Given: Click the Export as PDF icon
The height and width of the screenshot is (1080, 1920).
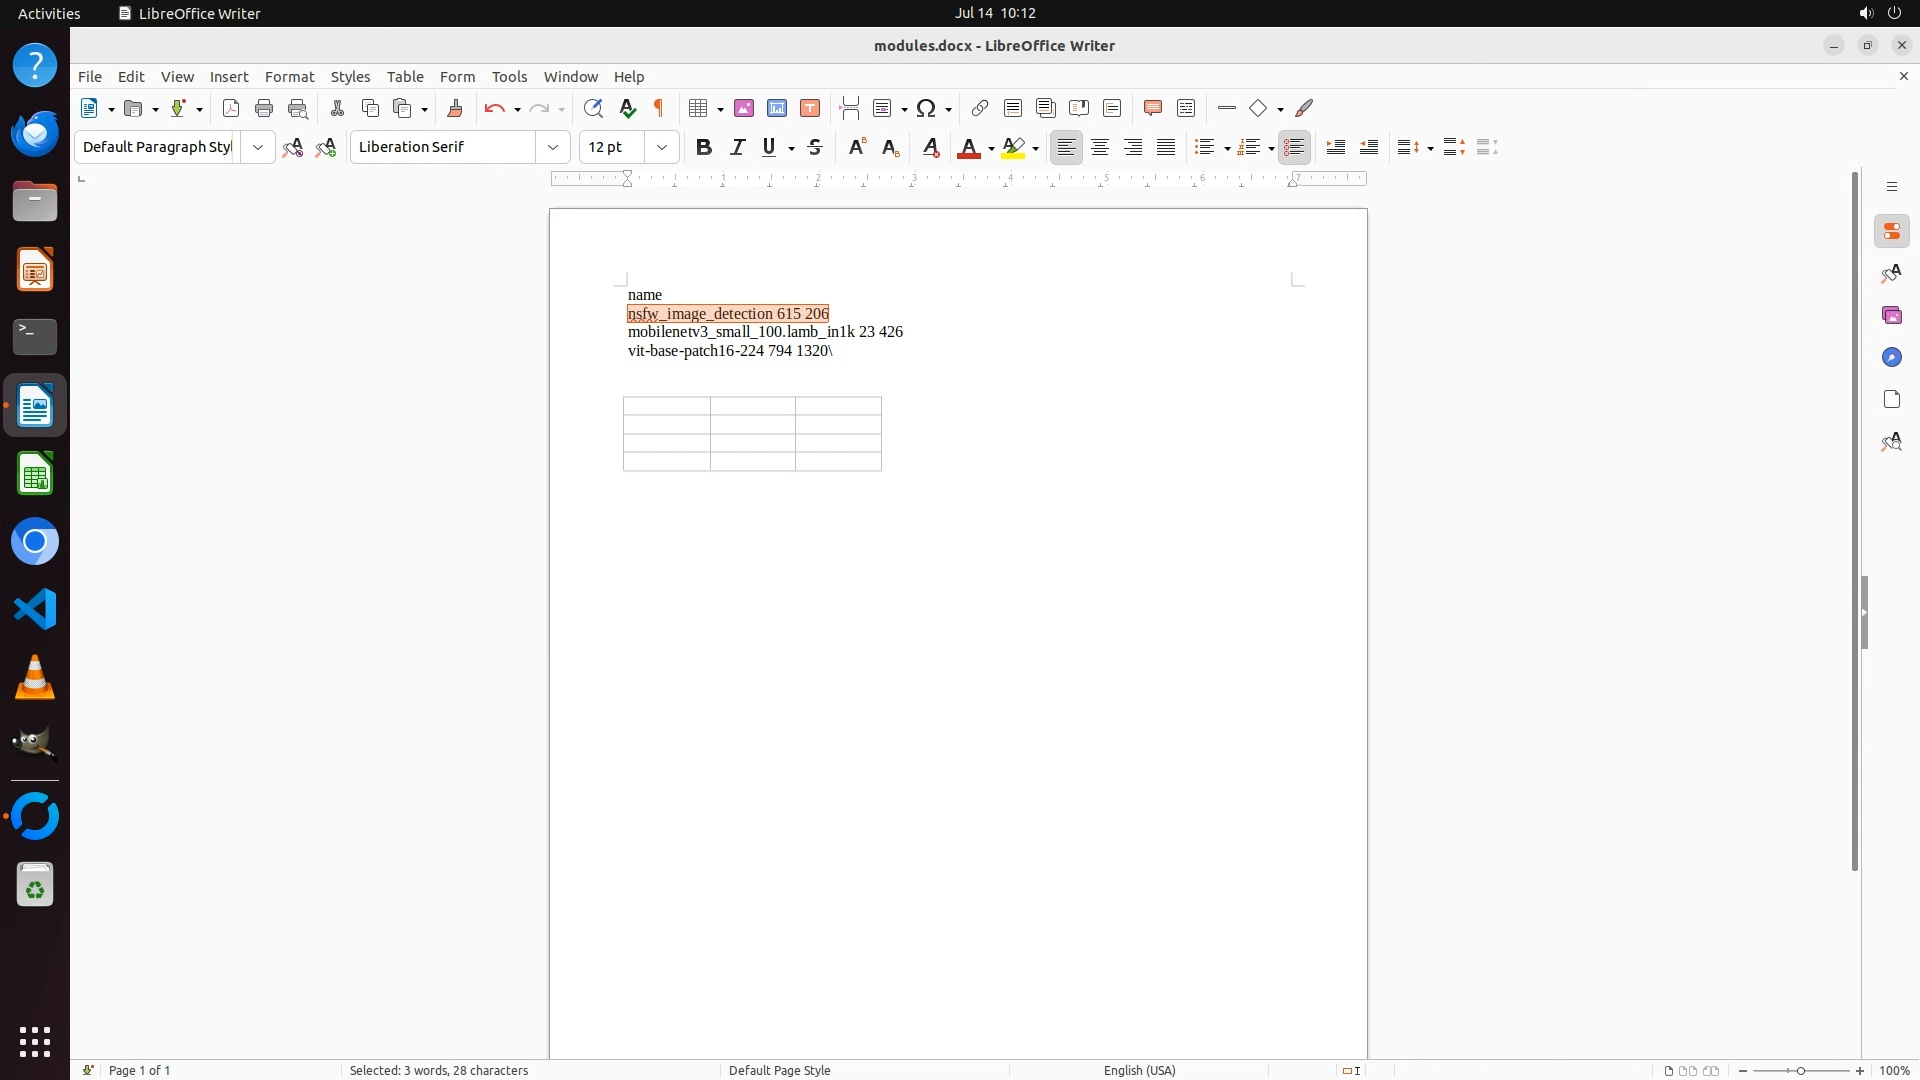Looking at the screenshot, I should pyautogui.click(x=231, y=108).
